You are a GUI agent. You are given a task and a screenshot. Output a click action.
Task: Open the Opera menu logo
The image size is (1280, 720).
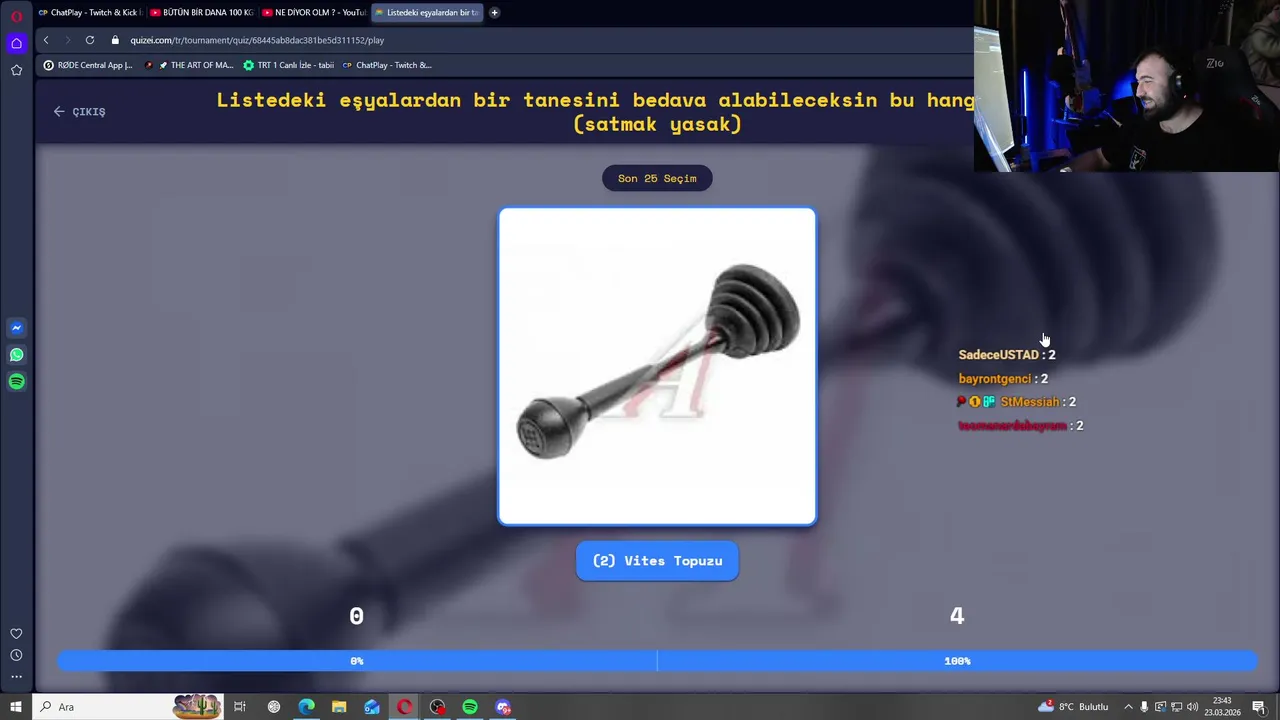point(16,16)
